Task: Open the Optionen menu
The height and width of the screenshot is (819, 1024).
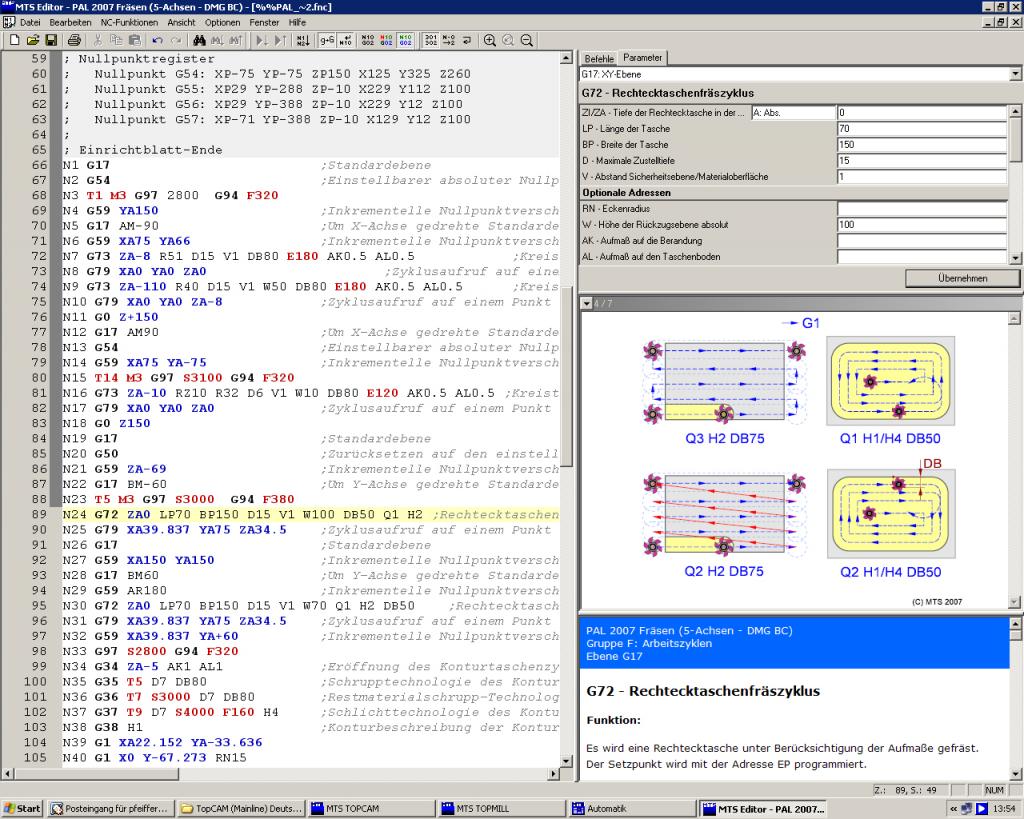Action: 223,22
